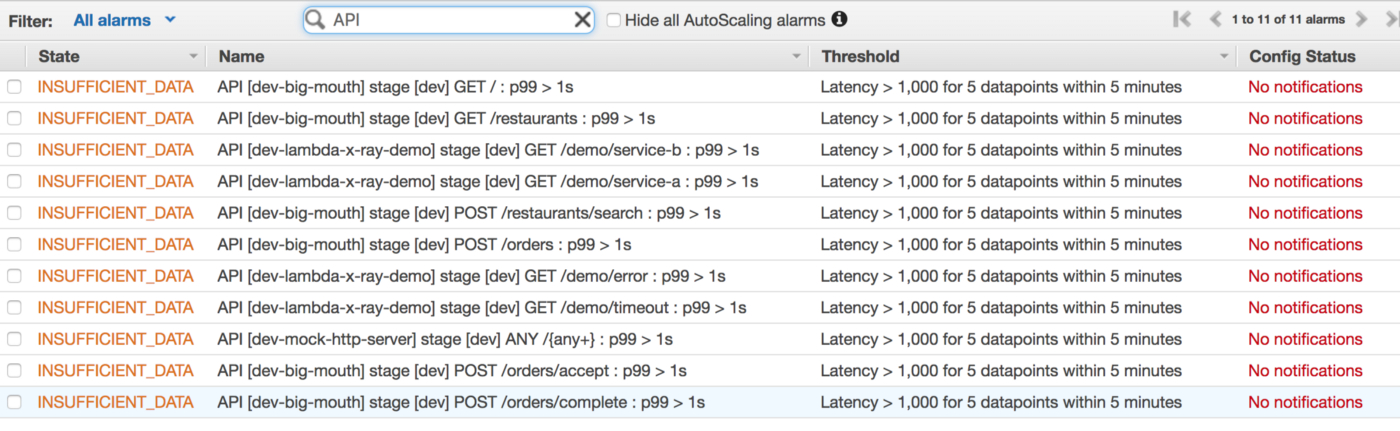Open the Name column dropdown arrow

pyautogui.click(x=797, y=57)
